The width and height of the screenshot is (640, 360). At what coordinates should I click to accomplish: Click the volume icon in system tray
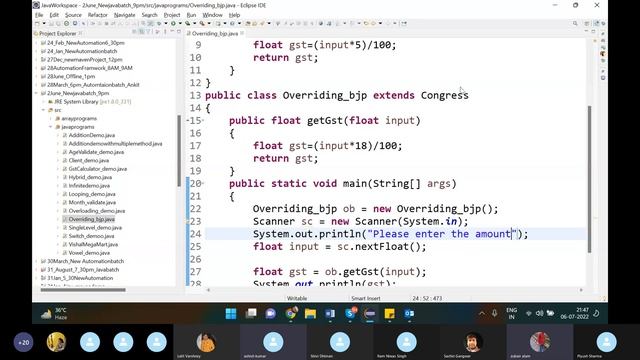tap(540, 313)
